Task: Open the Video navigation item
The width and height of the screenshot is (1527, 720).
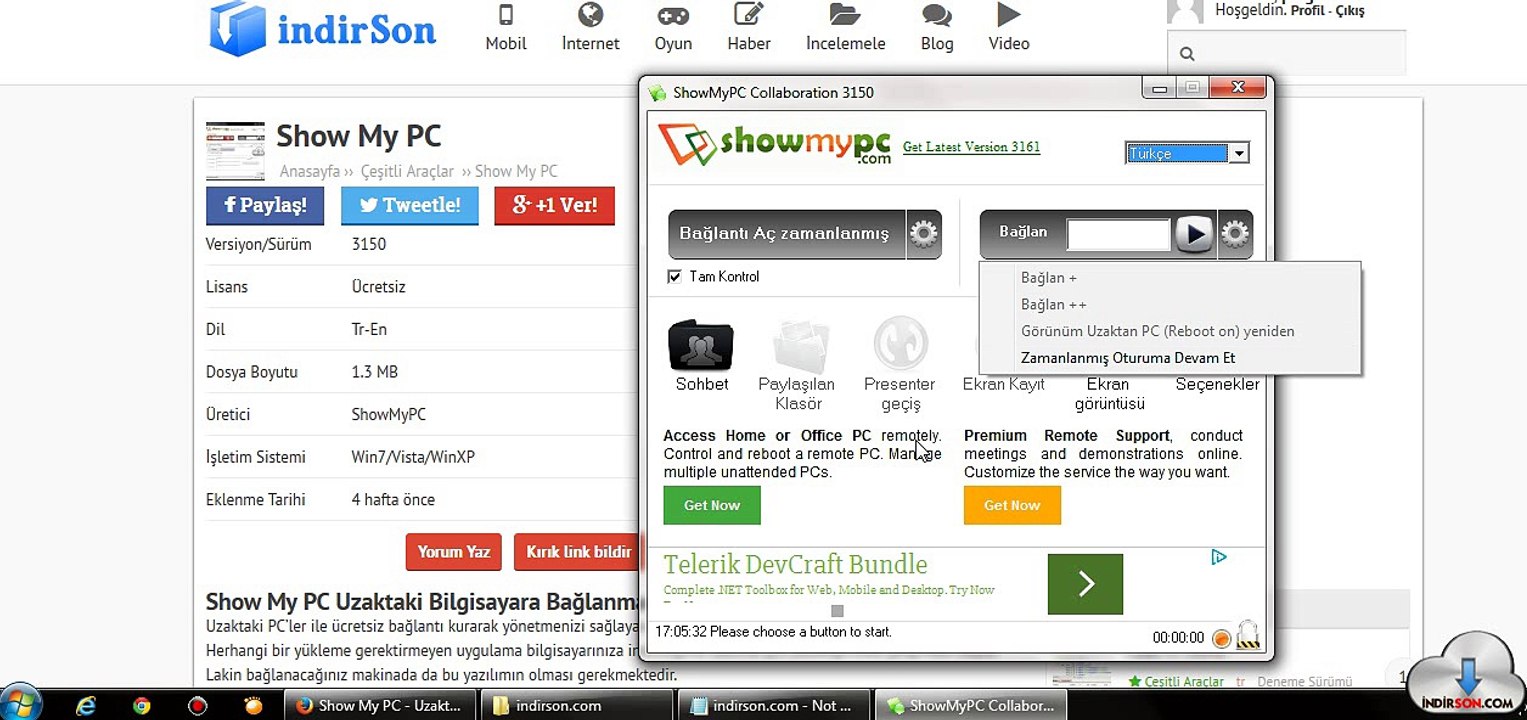Action: pos(1009,28)
